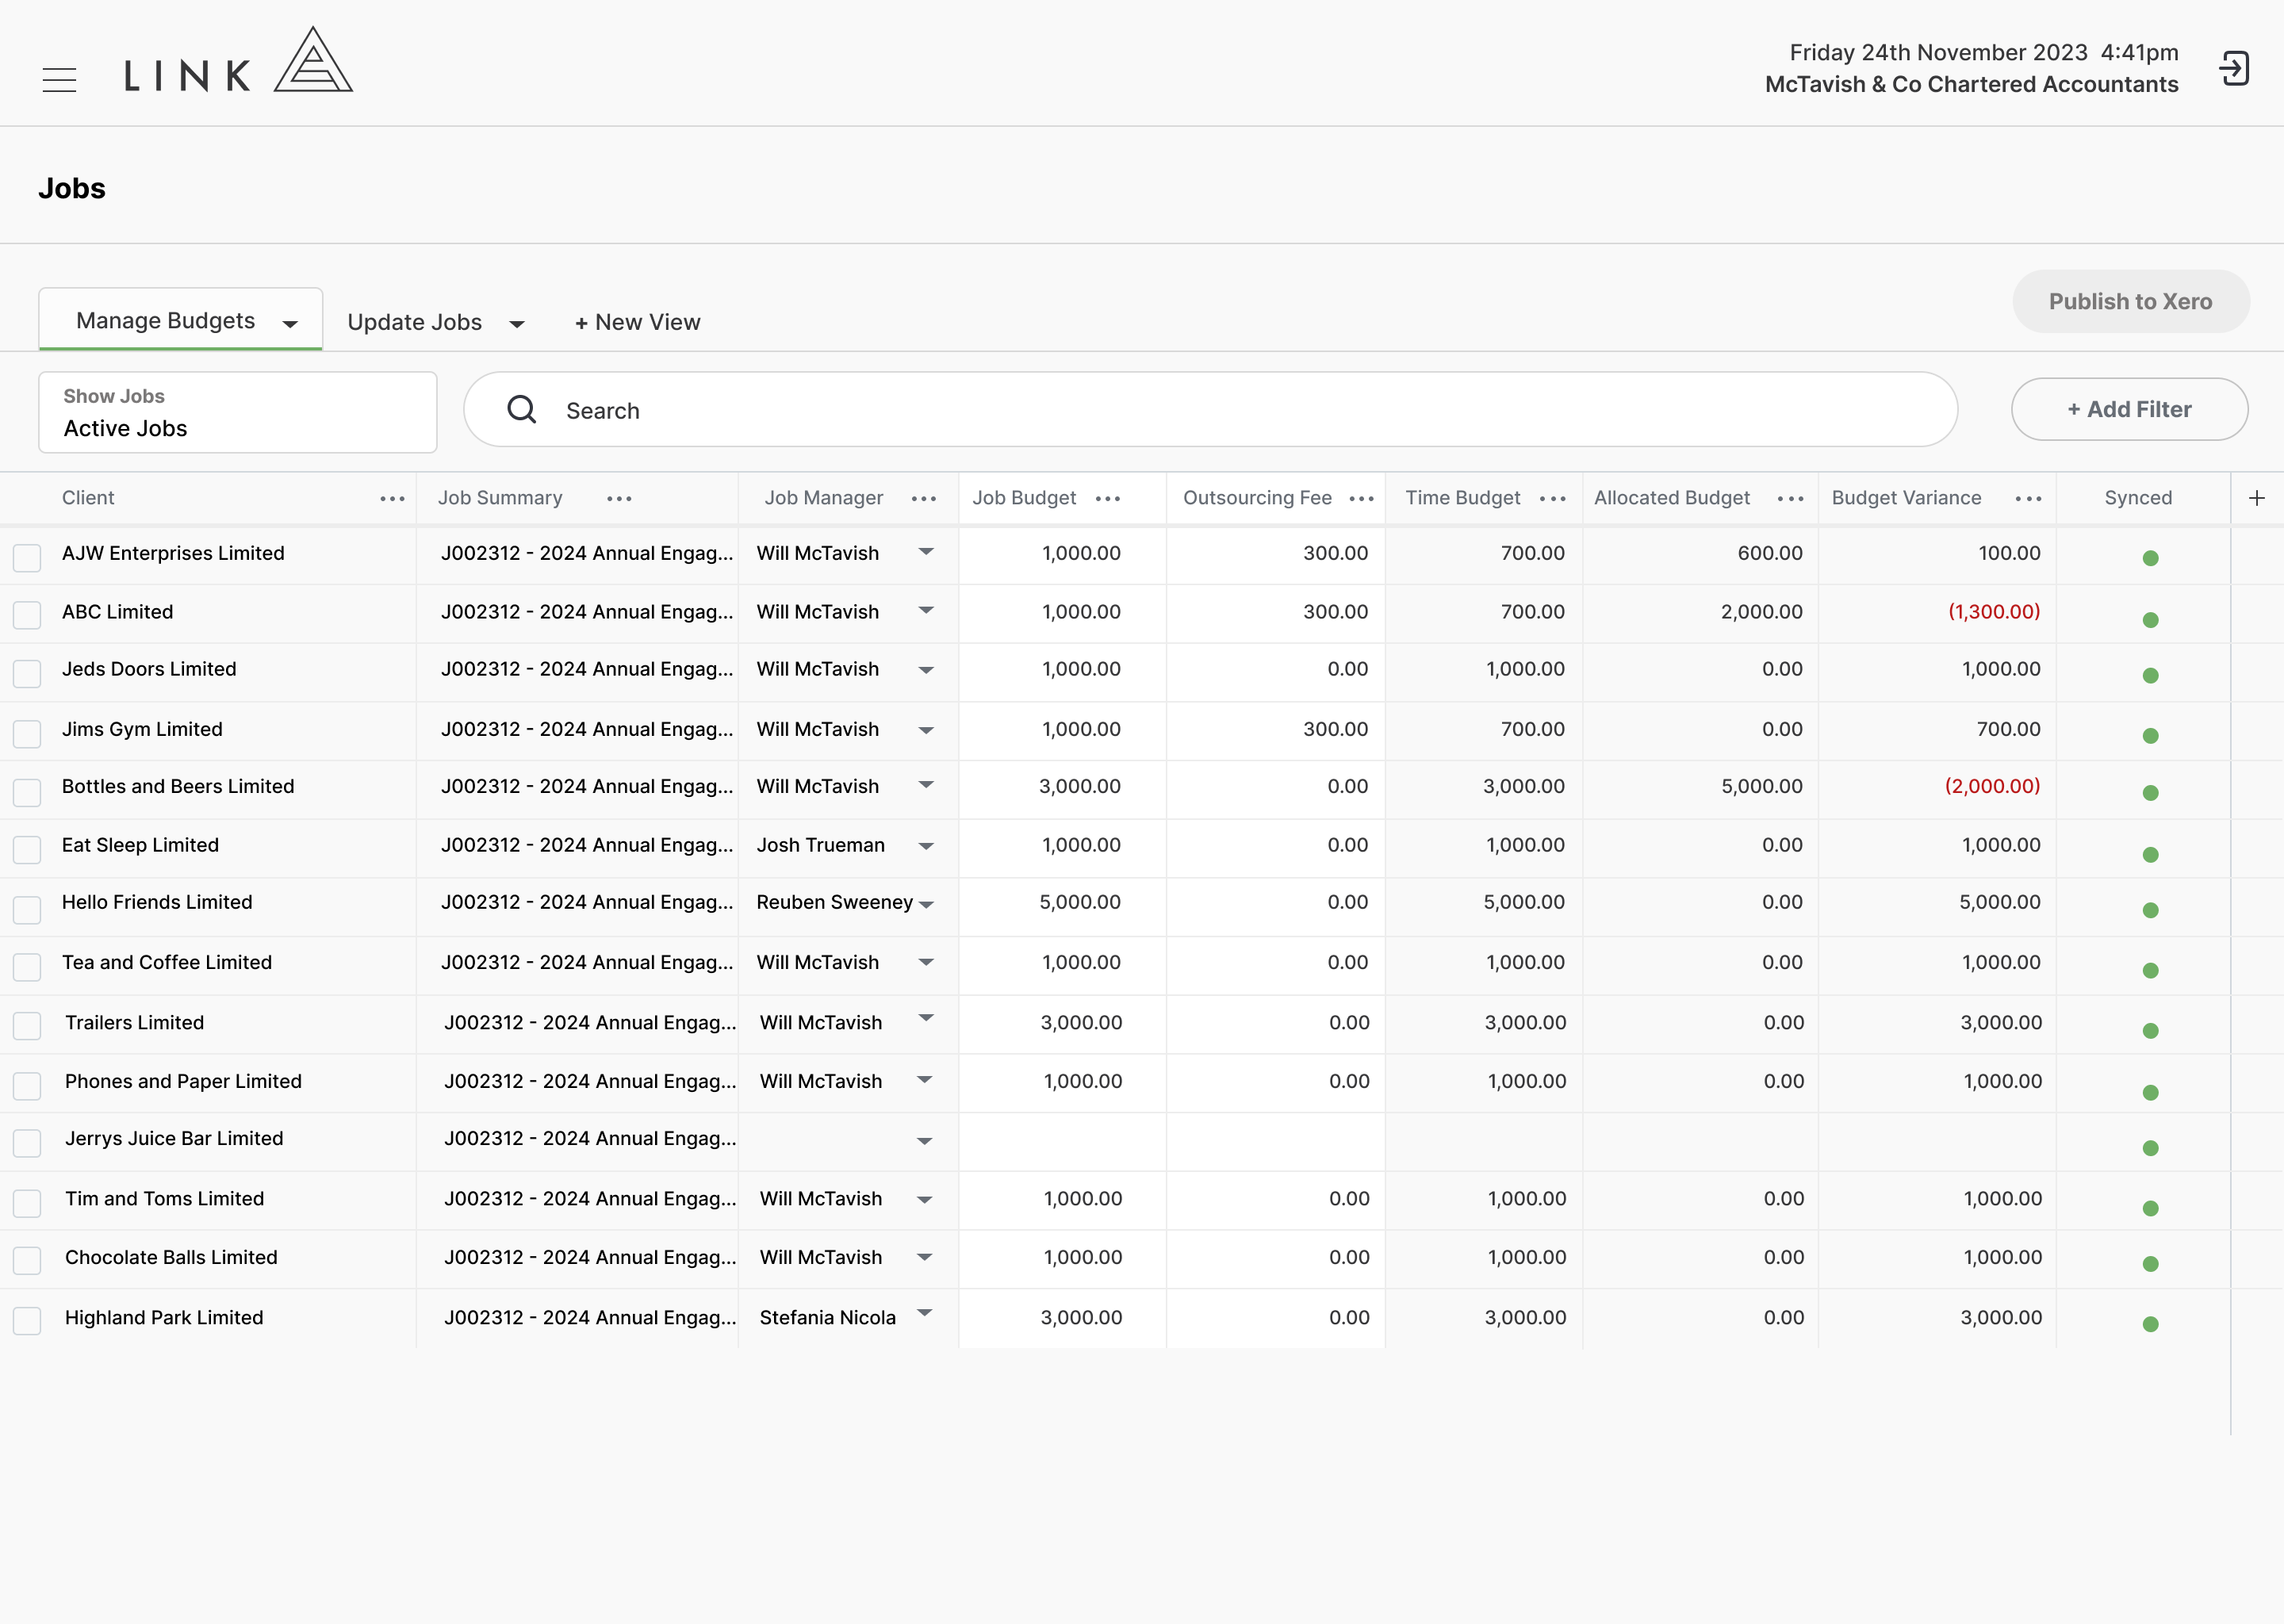Expand Update Jobs view dropdown arrow
This screenshot has width=2284, height=1624.
coord(517,324)
